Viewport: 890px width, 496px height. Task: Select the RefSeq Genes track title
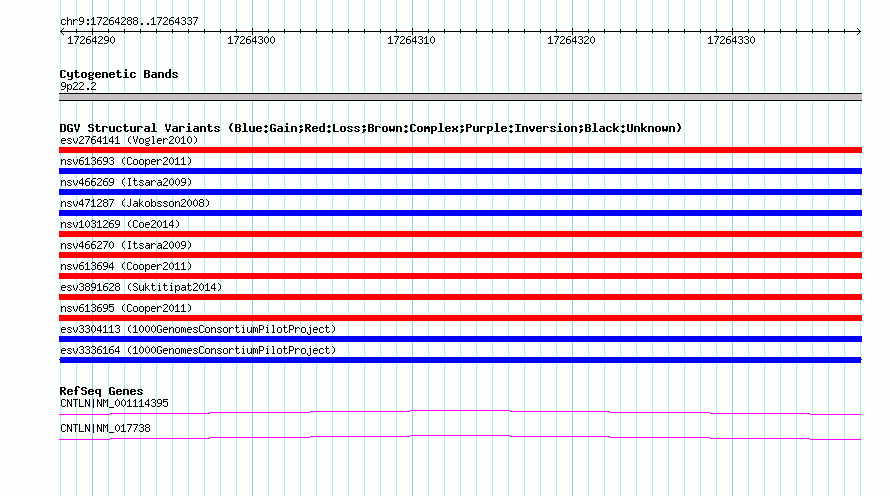coord(101,391)
